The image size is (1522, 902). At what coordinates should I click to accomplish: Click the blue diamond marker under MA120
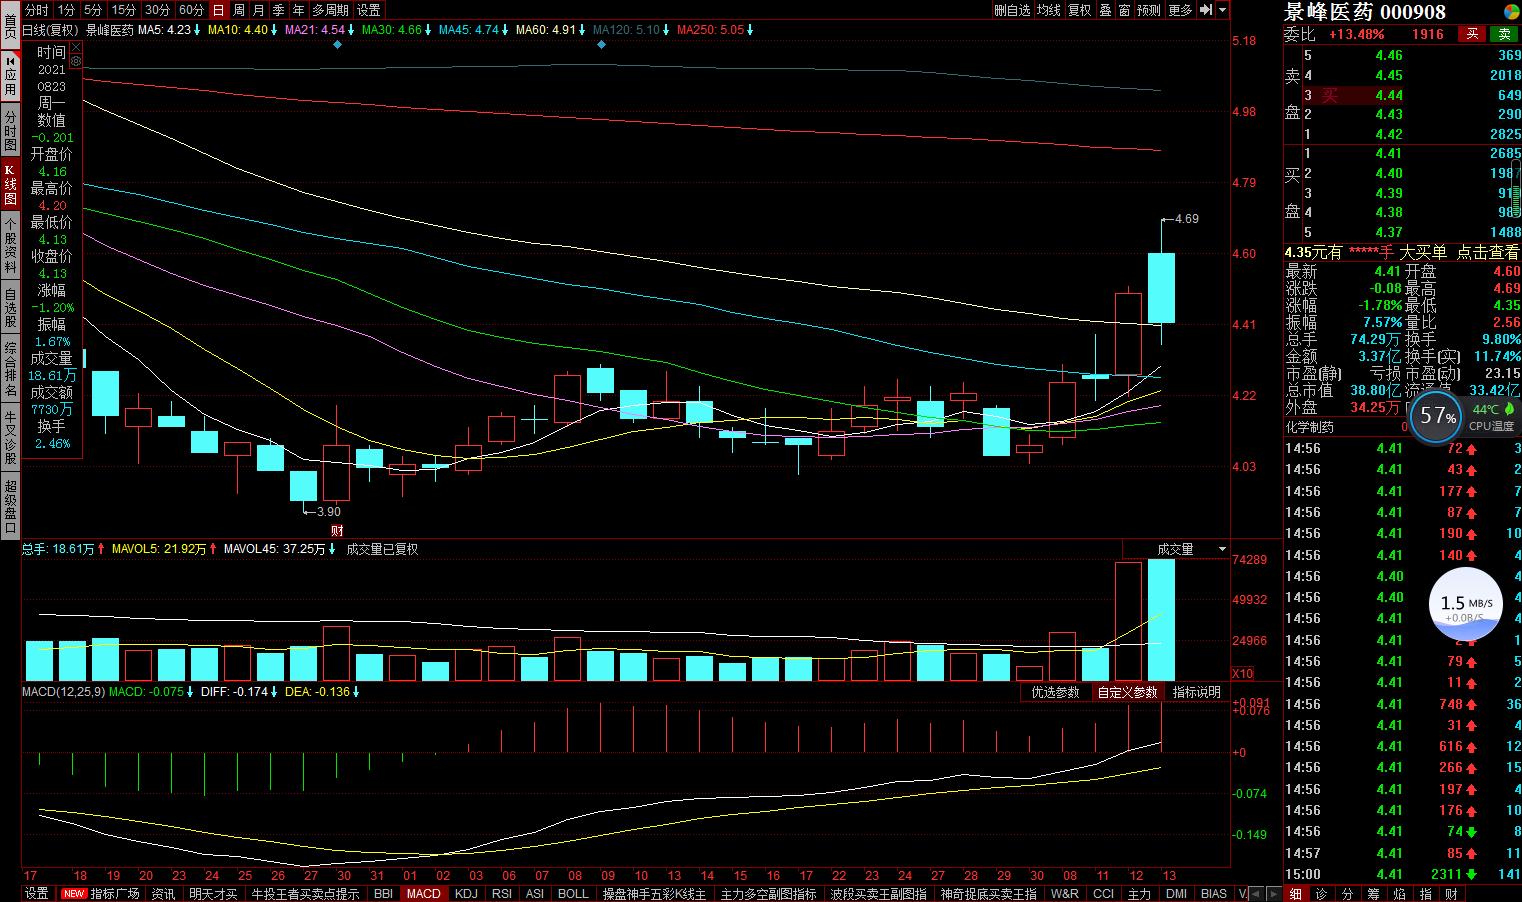(x=600, y=46)
